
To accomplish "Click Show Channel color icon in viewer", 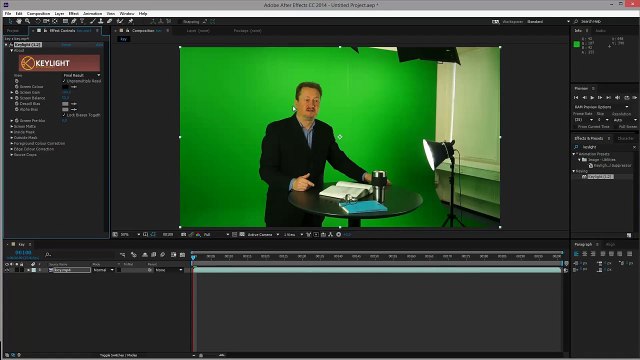I will pos(198,235).
